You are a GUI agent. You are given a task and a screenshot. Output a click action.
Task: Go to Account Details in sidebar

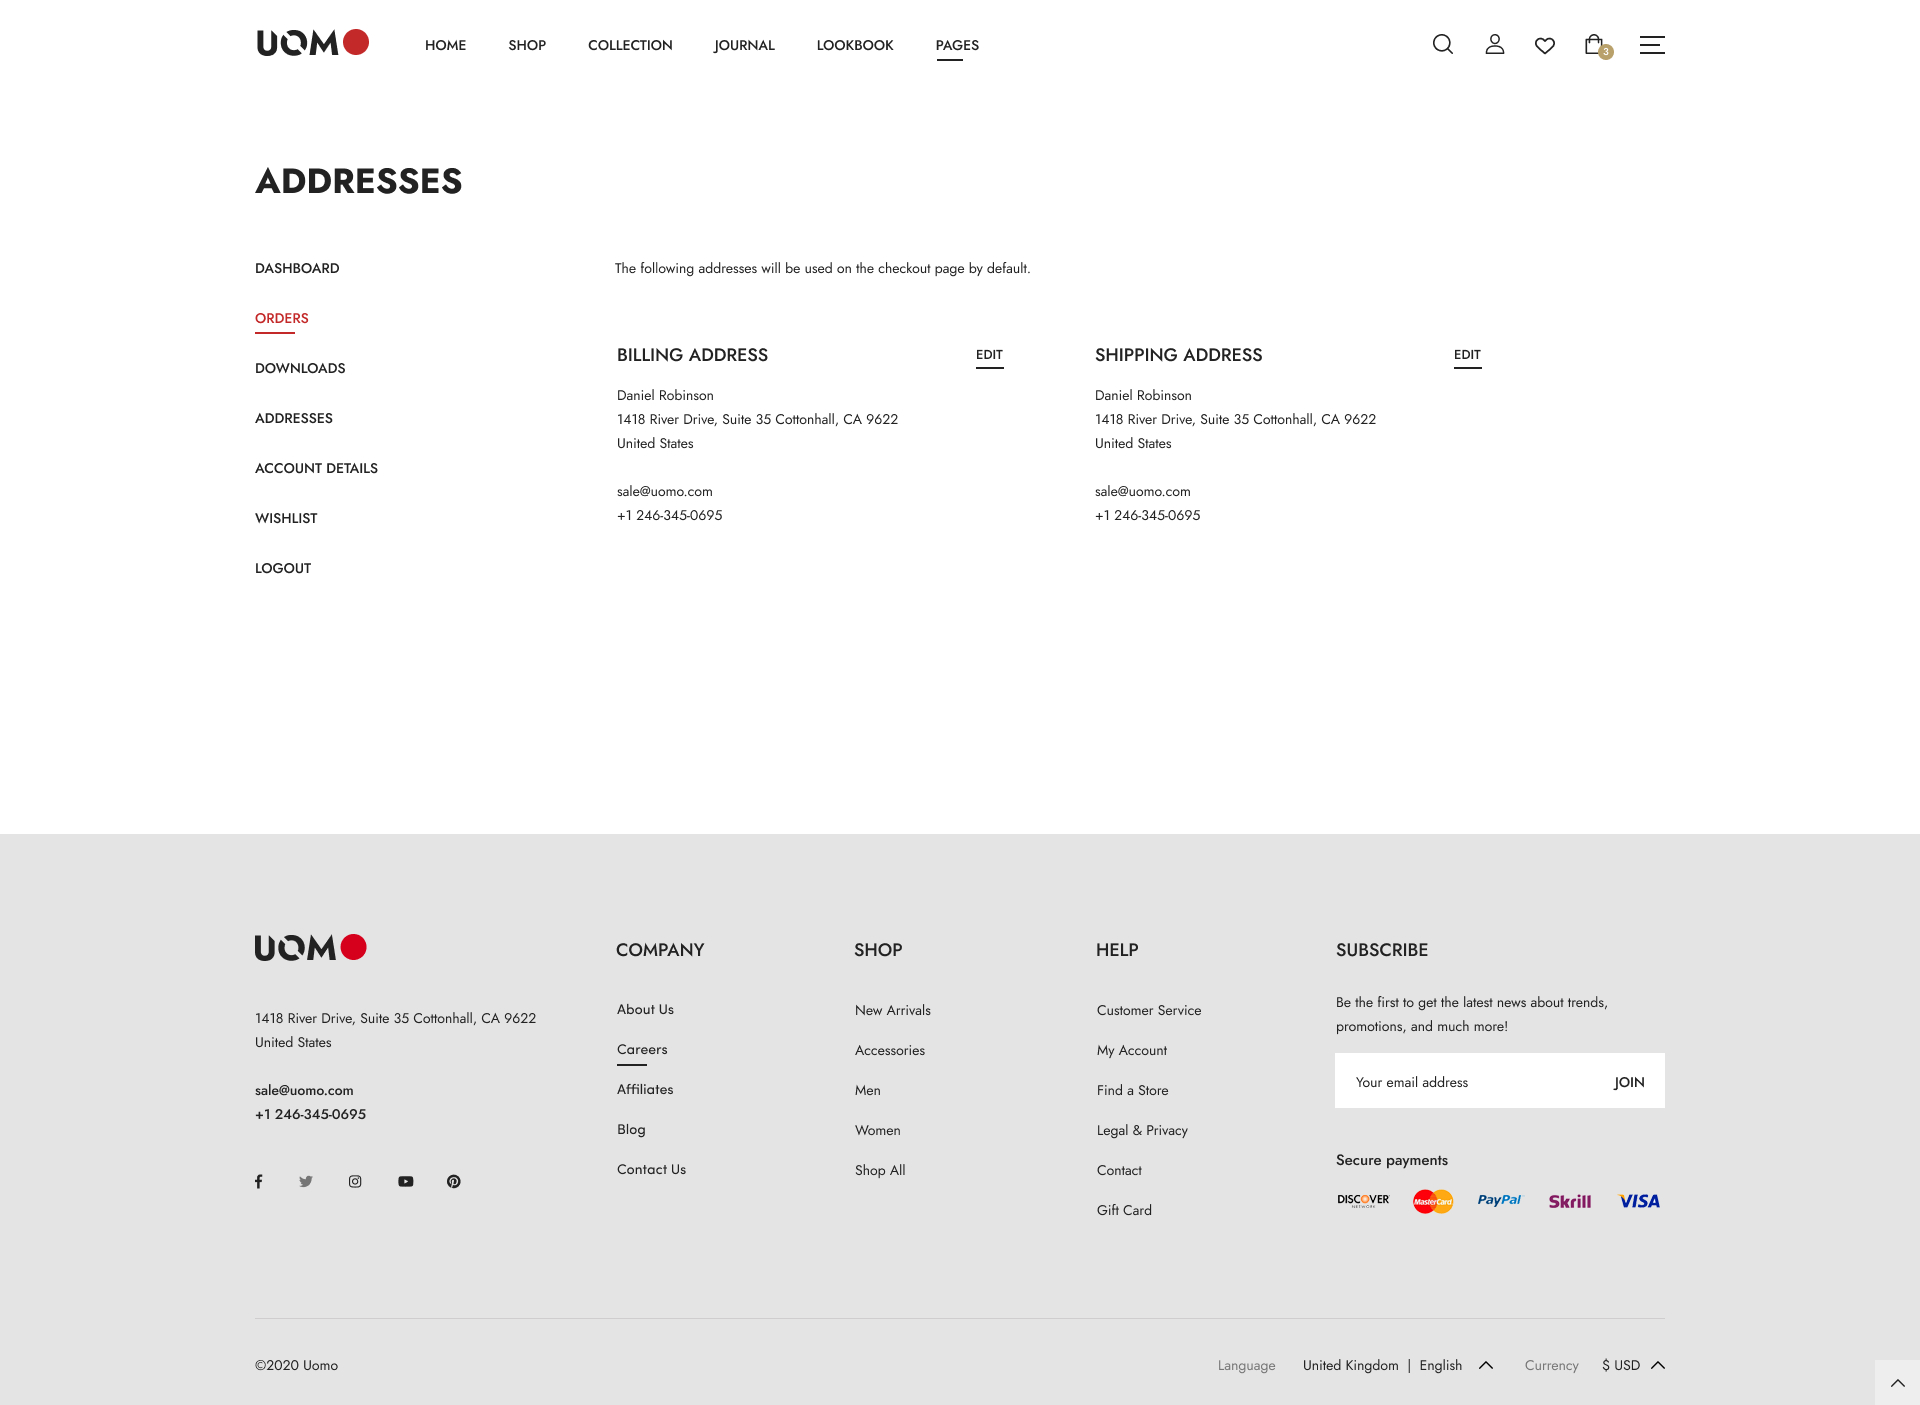click(316, 468)
